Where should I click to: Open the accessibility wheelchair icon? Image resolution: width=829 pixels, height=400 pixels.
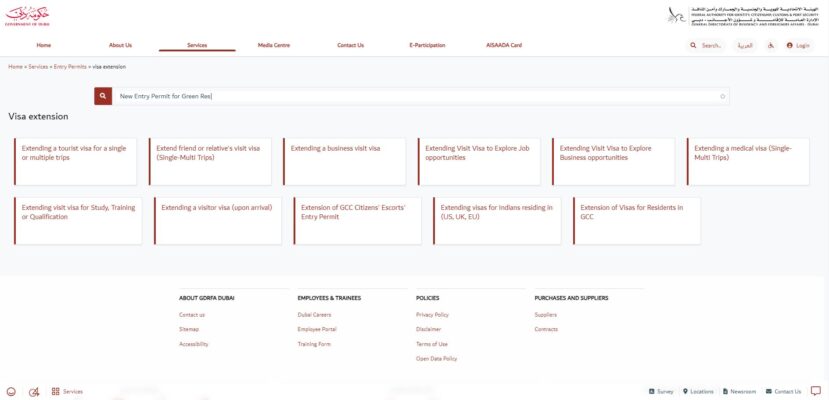click(x=771, y=46)
